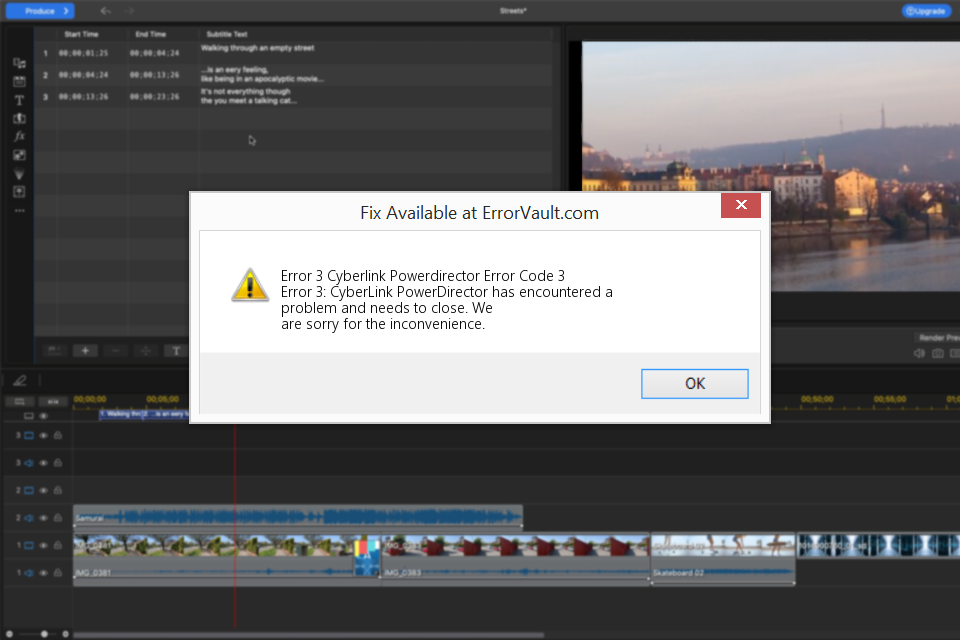Toggle audio track 1 eye icon
Screen dimensions: 960x640
coord(43,573)
